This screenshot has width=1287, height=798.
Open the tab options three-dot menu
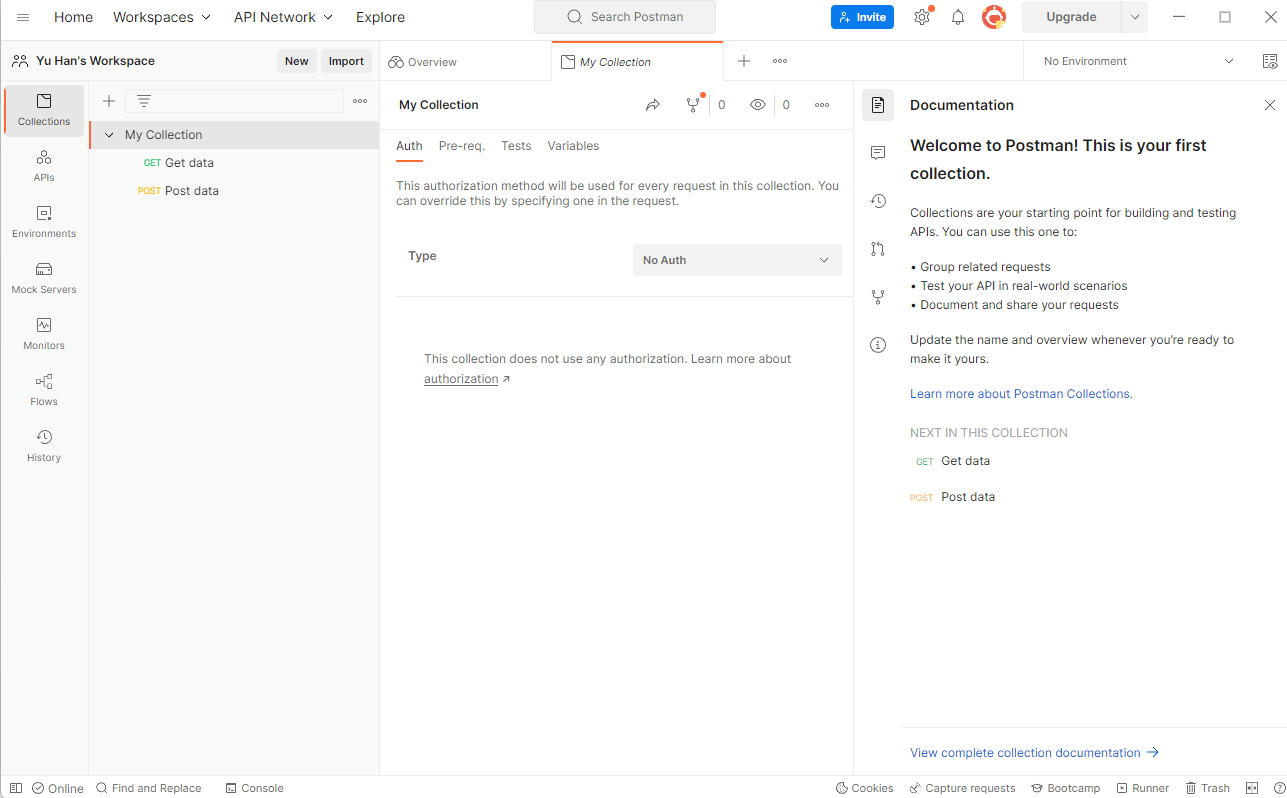pyautogui.click(x=780, y=61)
